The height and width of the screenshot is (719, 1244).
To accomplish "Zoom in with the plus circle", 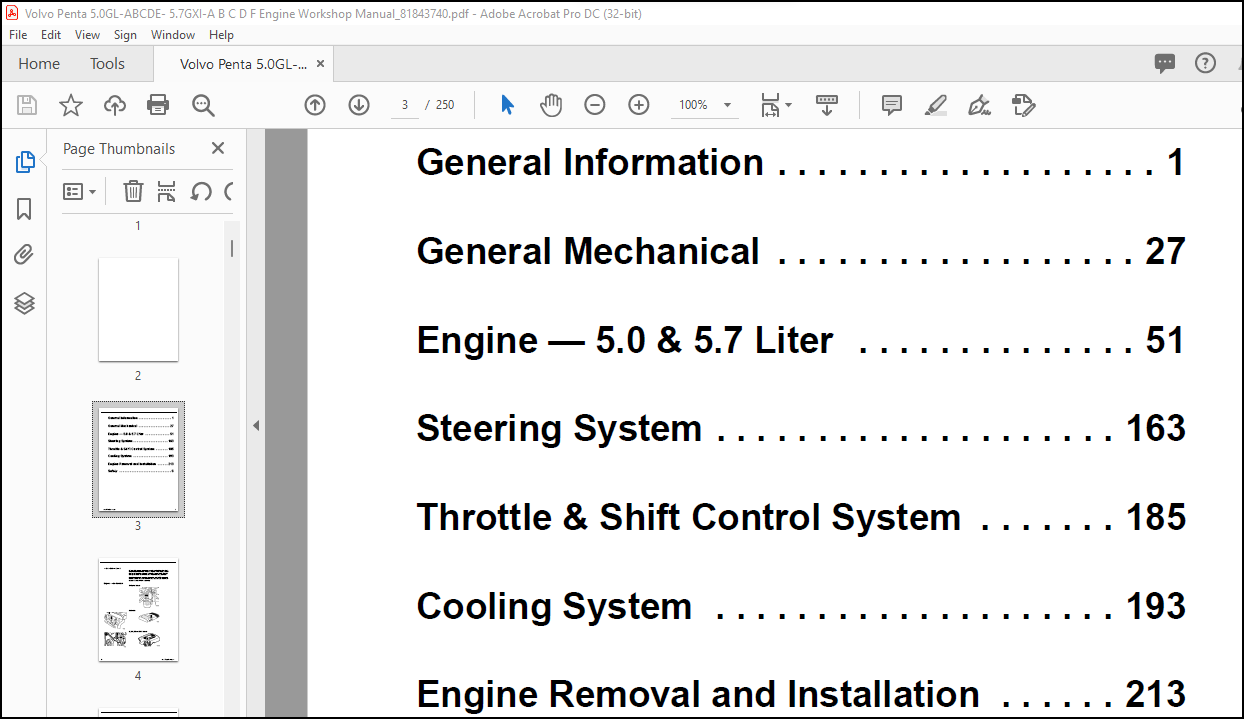I will click(639, 105).
